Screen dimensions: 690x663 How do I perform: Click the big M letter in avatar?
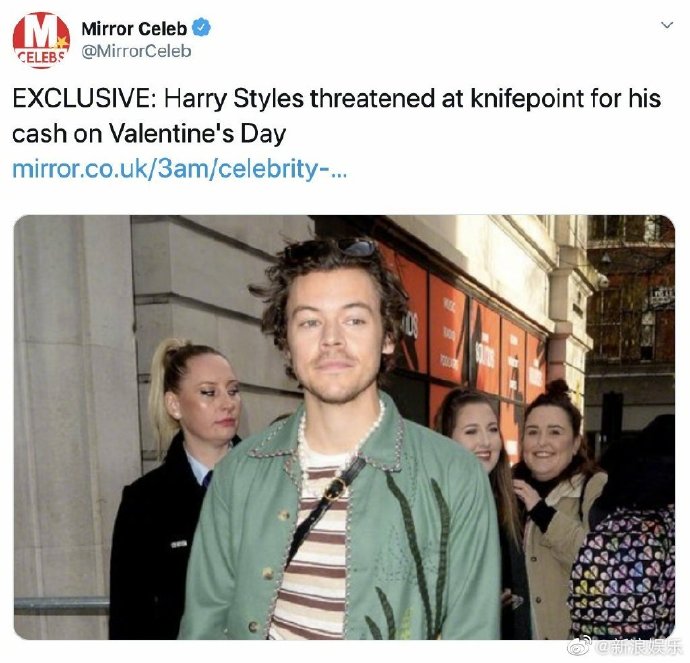click(40, 31)
